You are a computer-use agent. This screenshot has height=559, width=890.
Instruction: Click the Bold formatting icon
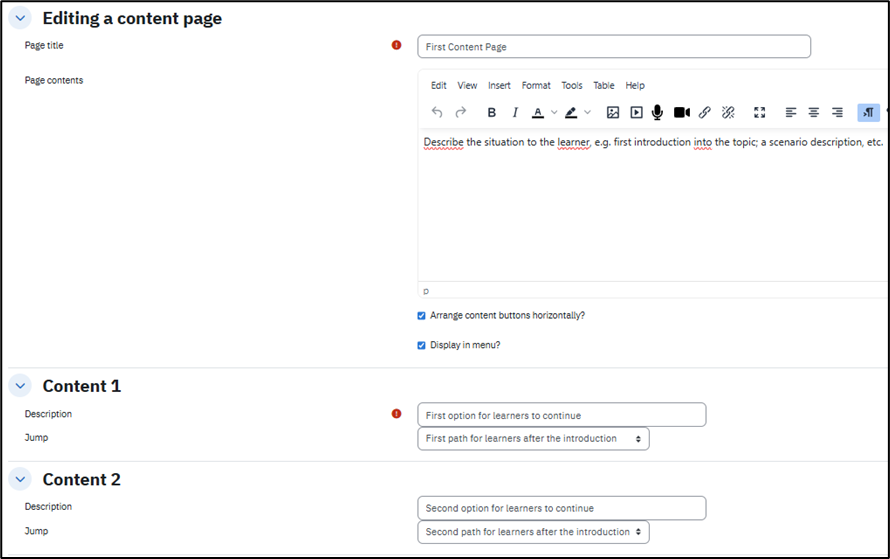491,113
